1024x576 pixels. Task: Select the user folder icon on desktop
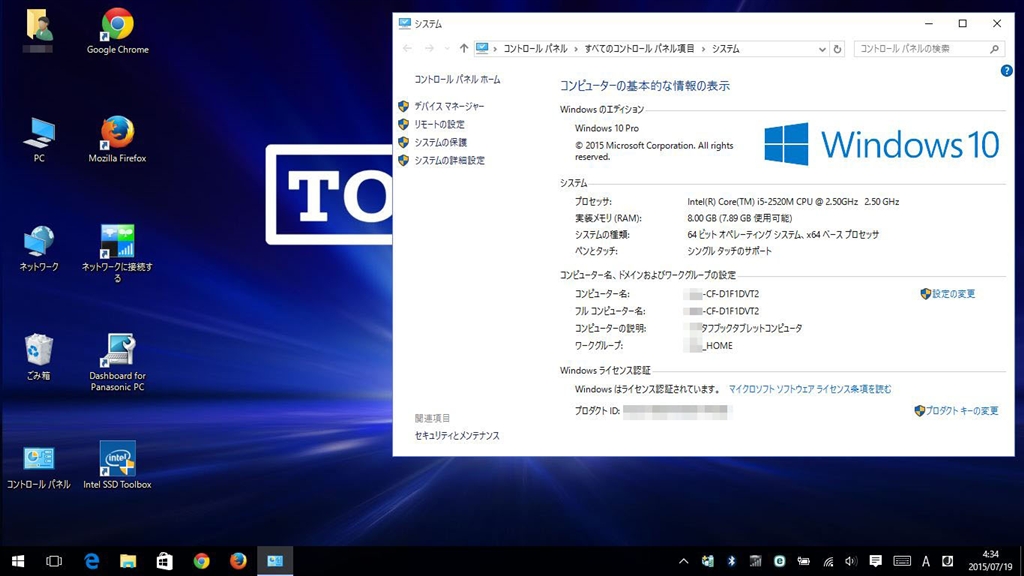coord(39,30)
